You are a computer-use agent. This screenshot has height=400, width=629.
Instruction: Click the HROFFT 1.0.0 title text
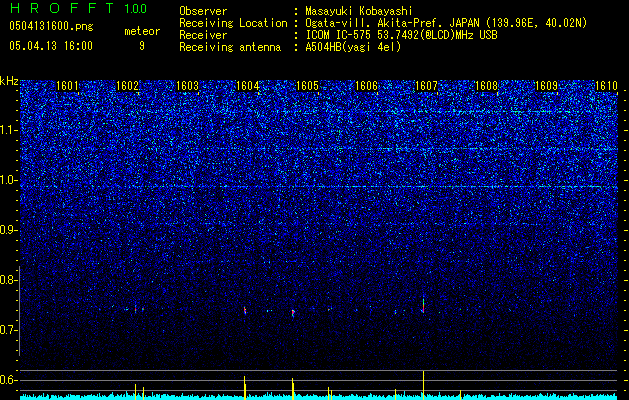pyautogui.click(x=78, y=8)
